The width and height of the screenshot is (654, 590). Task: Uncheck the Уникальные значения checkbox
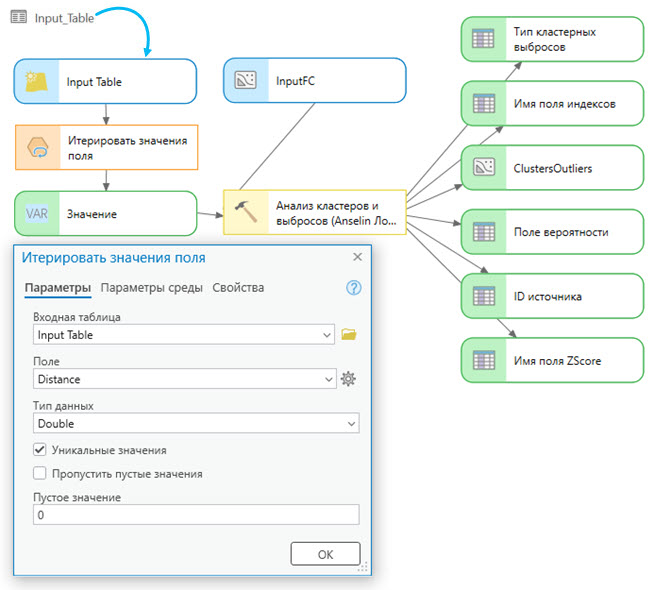coord(41,450)
